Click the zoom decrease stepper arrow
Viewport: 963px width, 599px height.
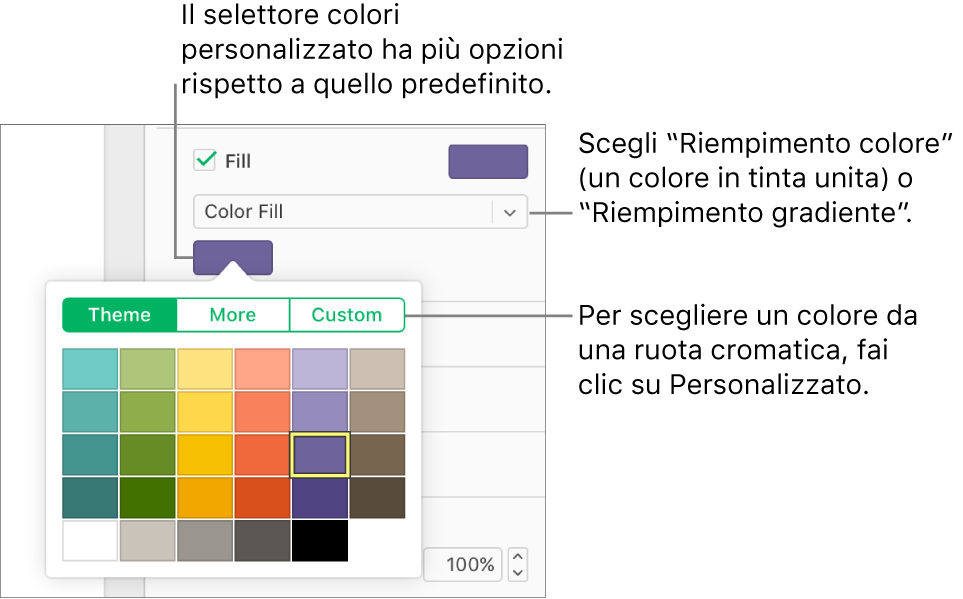[517, 570]
